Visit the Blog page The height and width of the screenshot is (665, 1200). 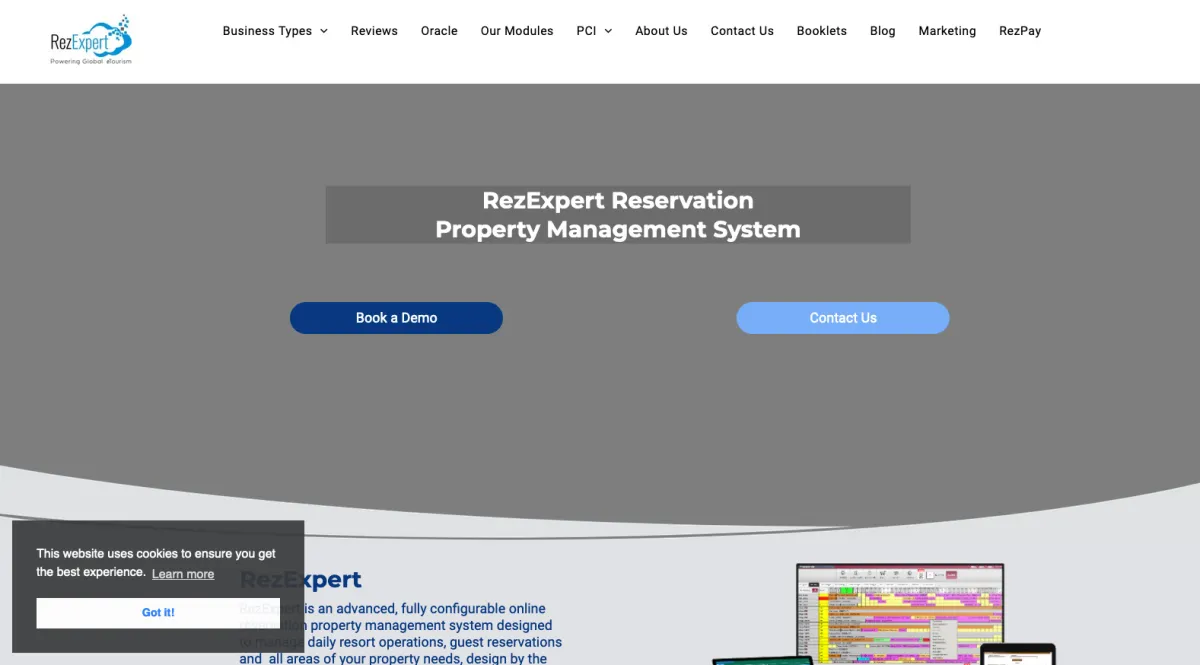(x=883, y=31)
